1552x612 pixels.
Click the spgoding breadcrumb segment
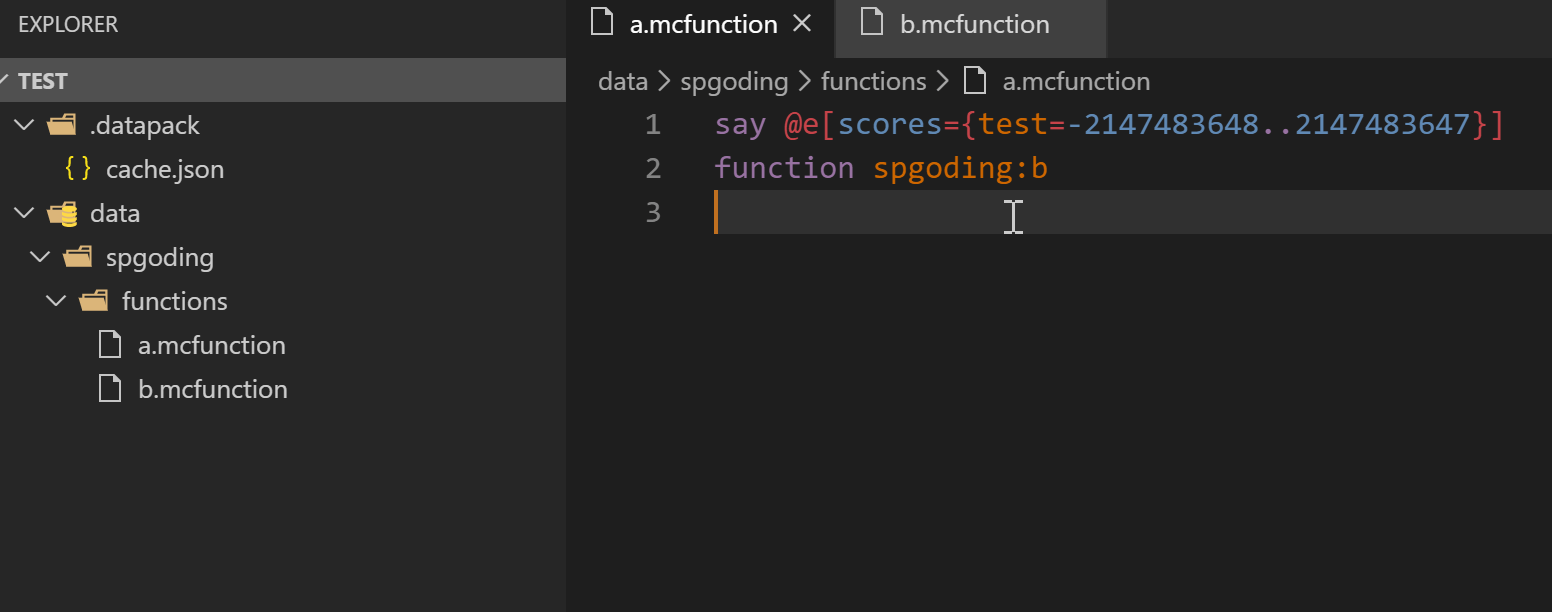[734, 81]
